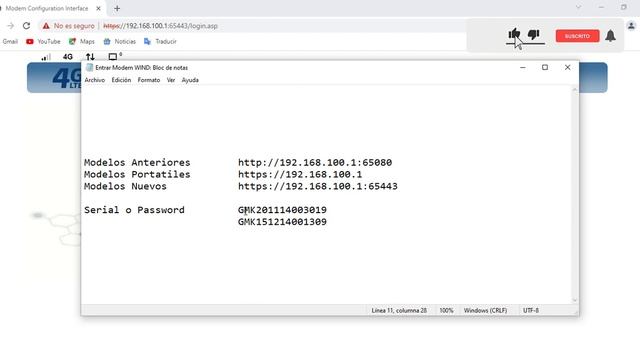Click the text https://192.168.100.1:65443 in Notepad

pyautogui.click(x=318, y=186)
